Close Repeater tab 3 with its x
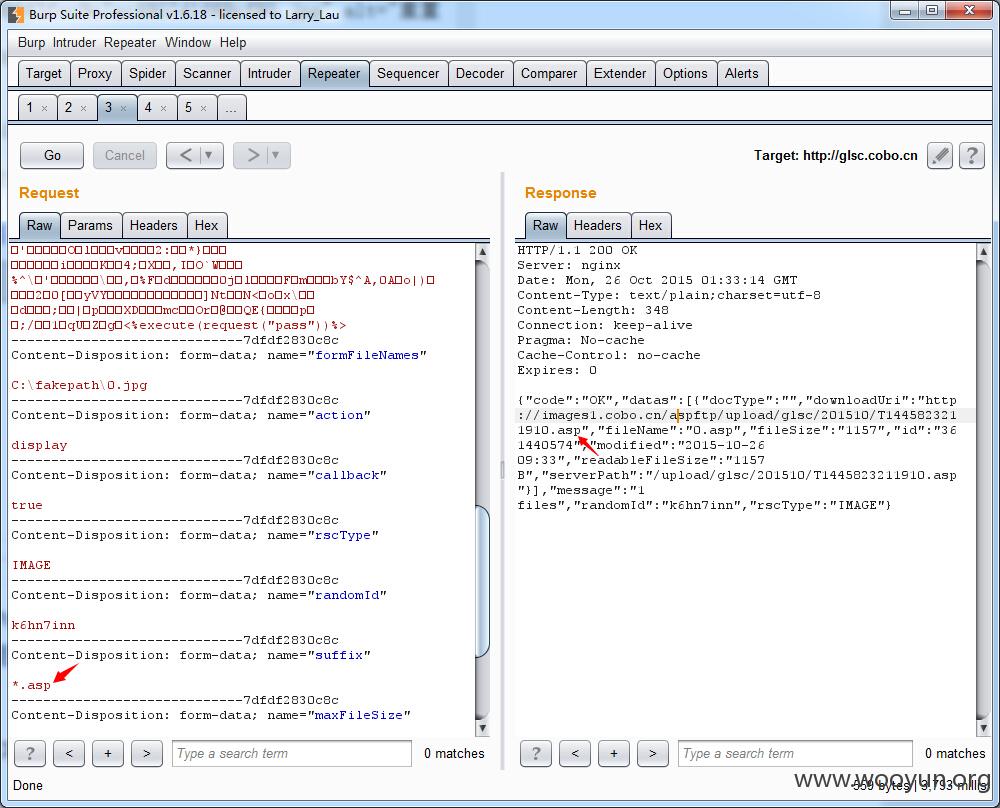Viewport: 1000px width, 808px height. (123, 108)
